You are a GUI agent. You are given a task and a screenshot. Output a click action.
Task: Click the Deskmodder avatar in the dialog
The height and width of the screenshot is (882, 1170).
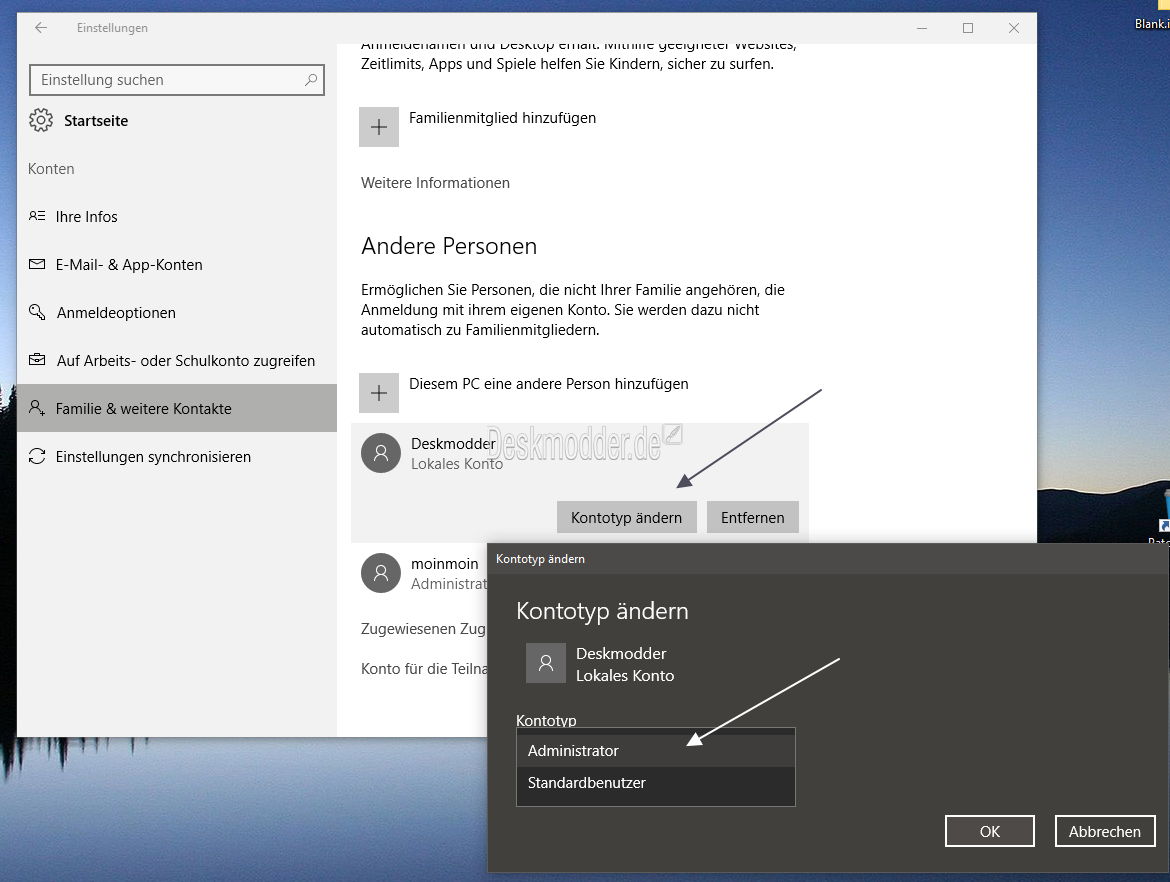[x=546, y=663]
